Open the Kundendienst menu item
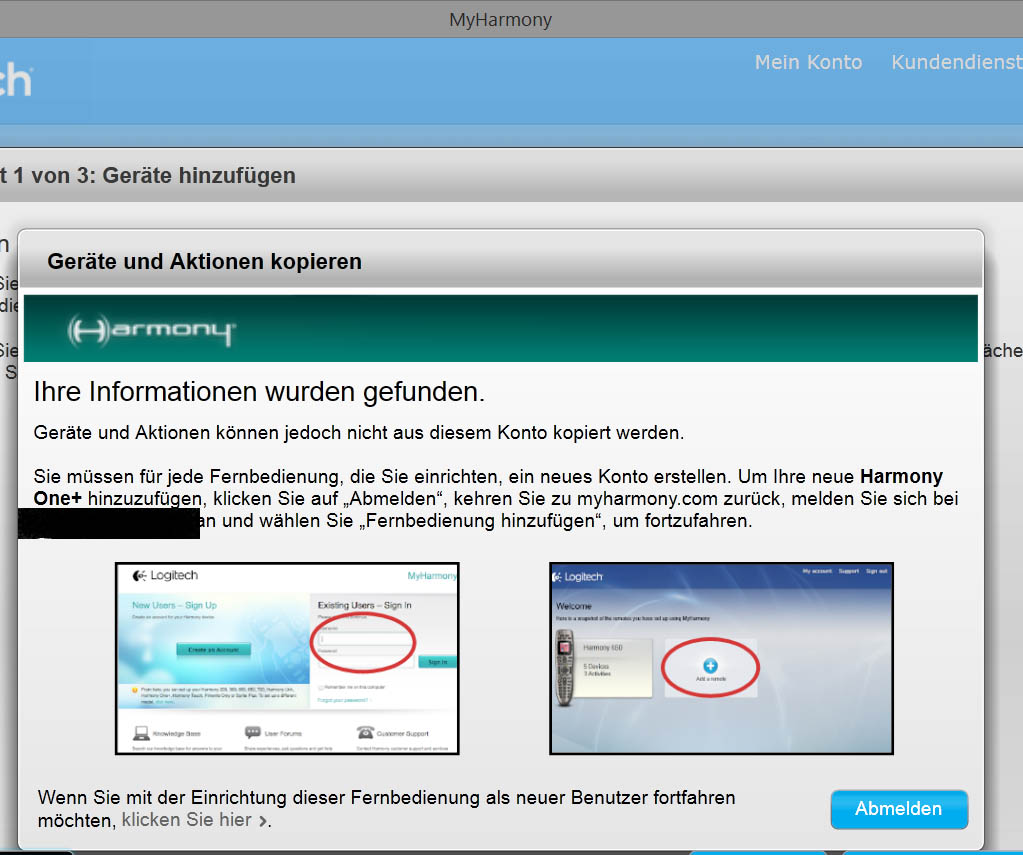This screenshot has height=855, width=1023. click(x=956, y=62)
